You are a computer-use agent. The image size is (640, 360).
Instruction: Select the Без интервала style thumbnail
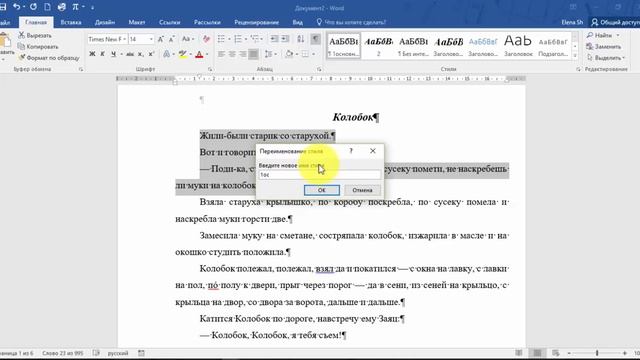[413, 45]
